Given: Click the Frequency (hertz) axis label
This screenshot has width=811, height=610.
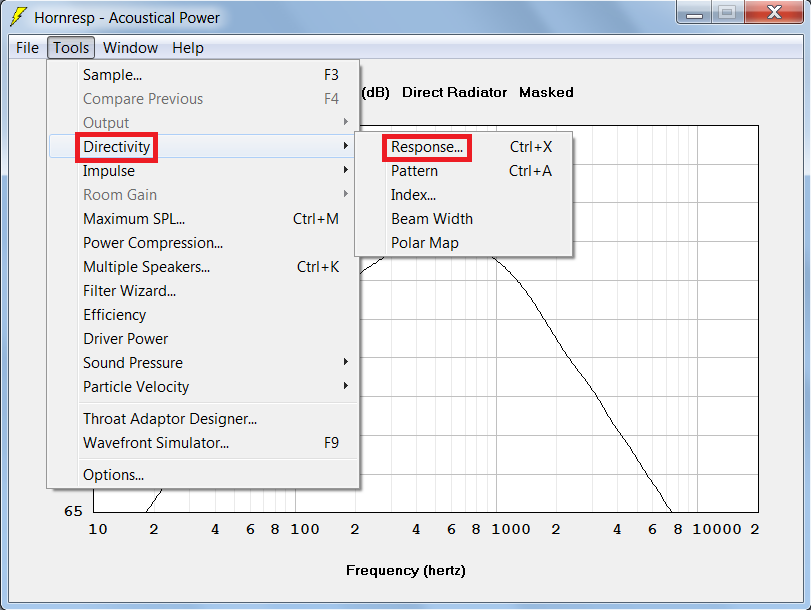Looking at the screenshot, I should click(406, 570).
